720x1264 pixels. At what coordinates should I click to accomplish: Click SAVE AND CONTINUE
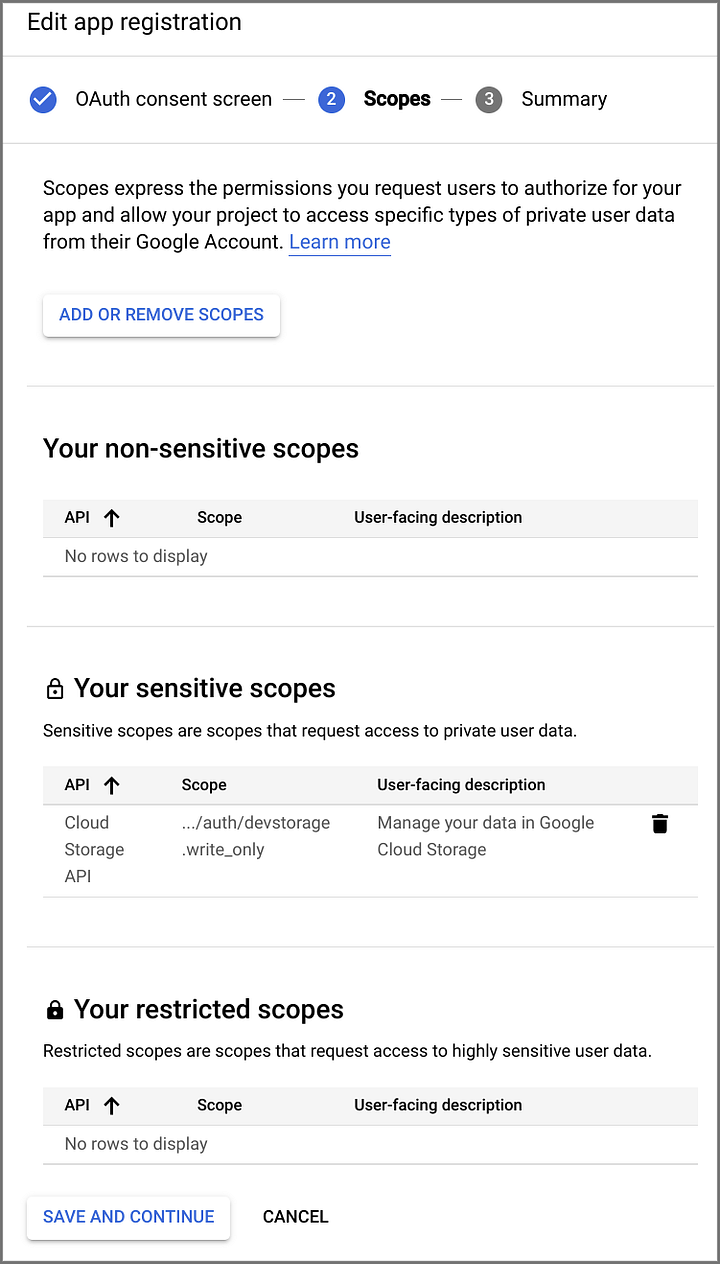point(128,1217)
